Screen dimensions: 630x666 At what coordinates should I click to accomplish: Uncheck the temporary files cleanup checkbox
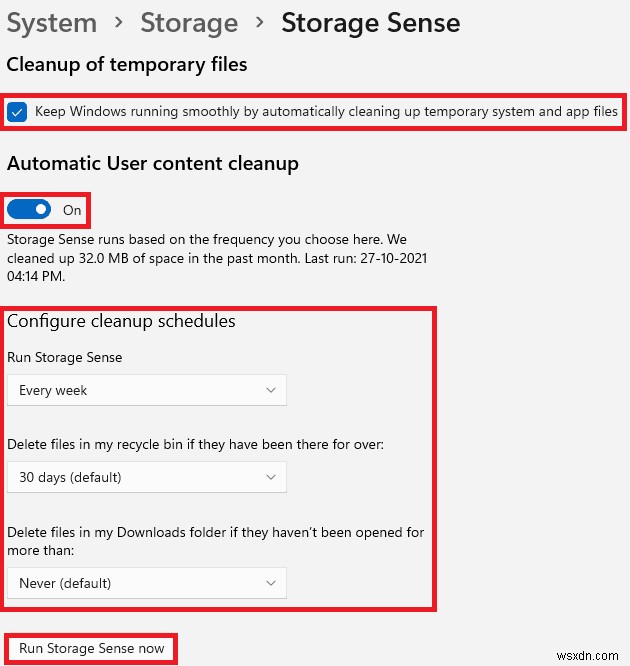(17, 111)
